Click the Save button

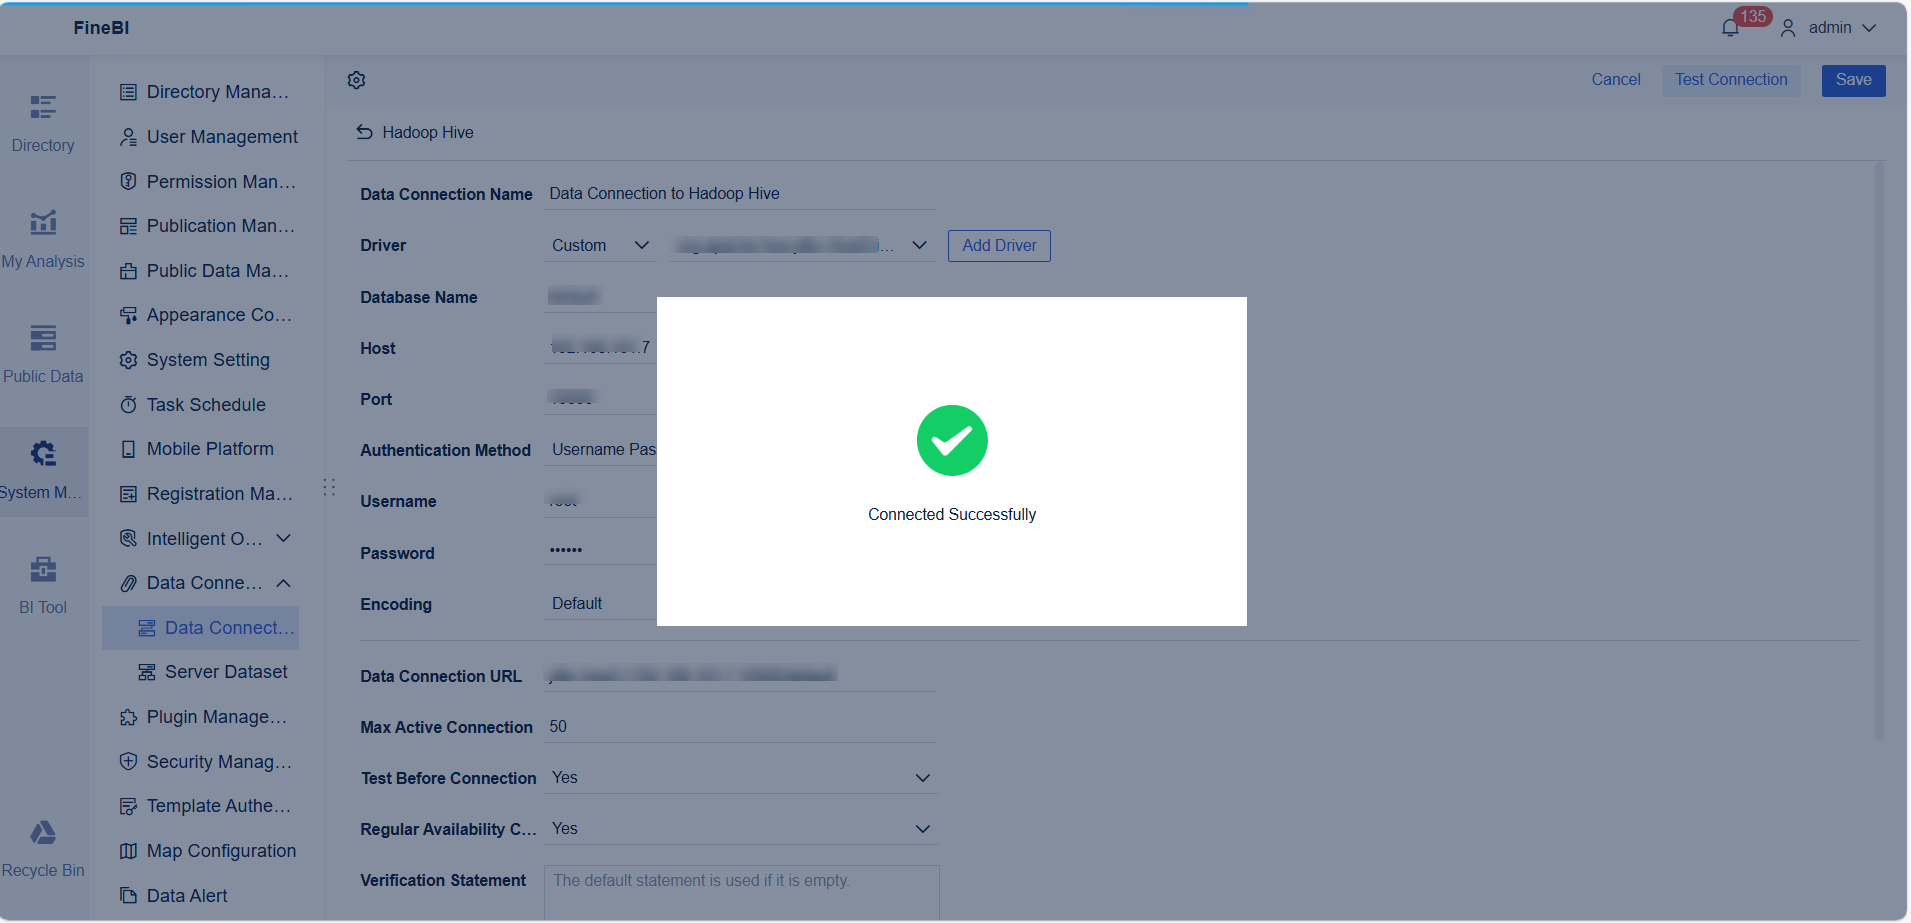tap(1853, 80)
